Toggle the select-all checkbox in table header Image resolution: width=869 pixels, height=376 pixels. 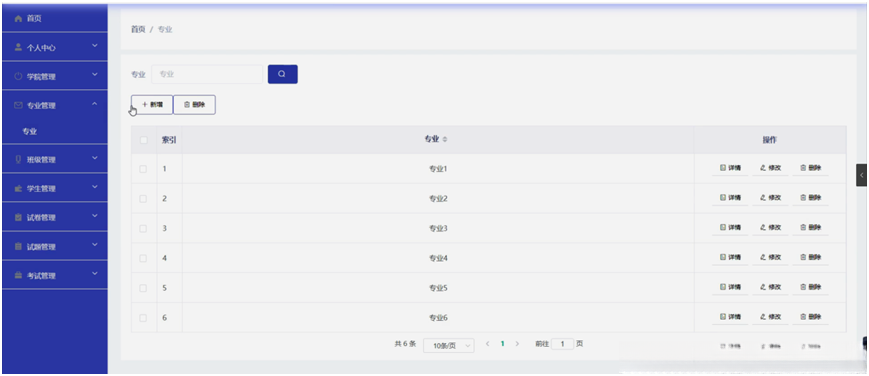(x=144, y=140)
